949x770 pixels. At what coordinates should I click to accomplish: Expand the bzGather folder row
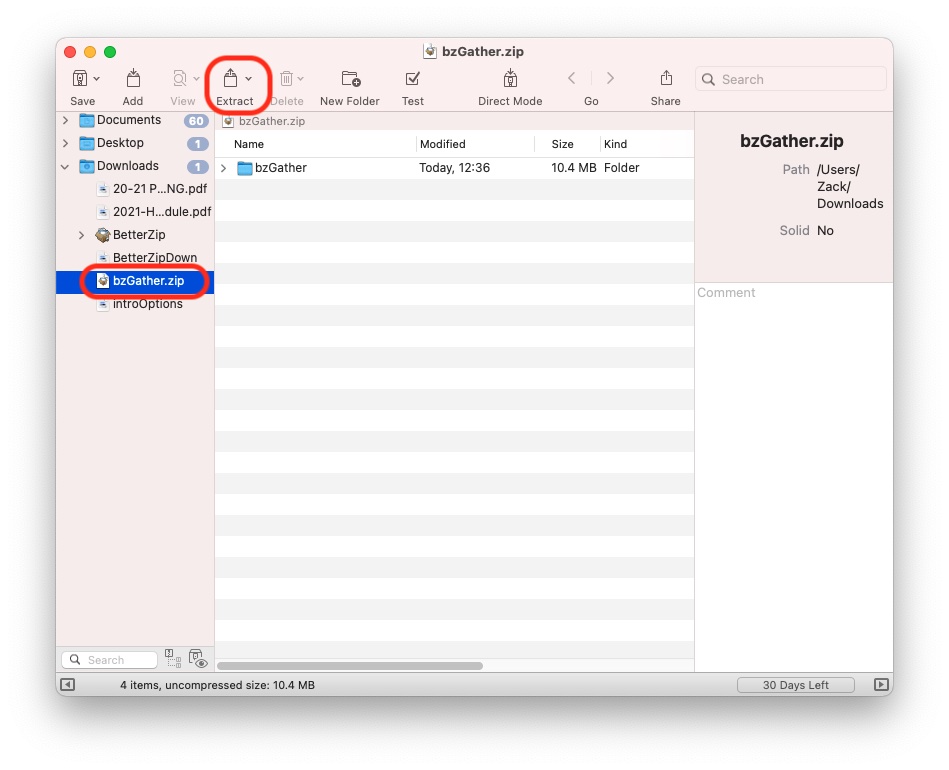pos(224,168)
